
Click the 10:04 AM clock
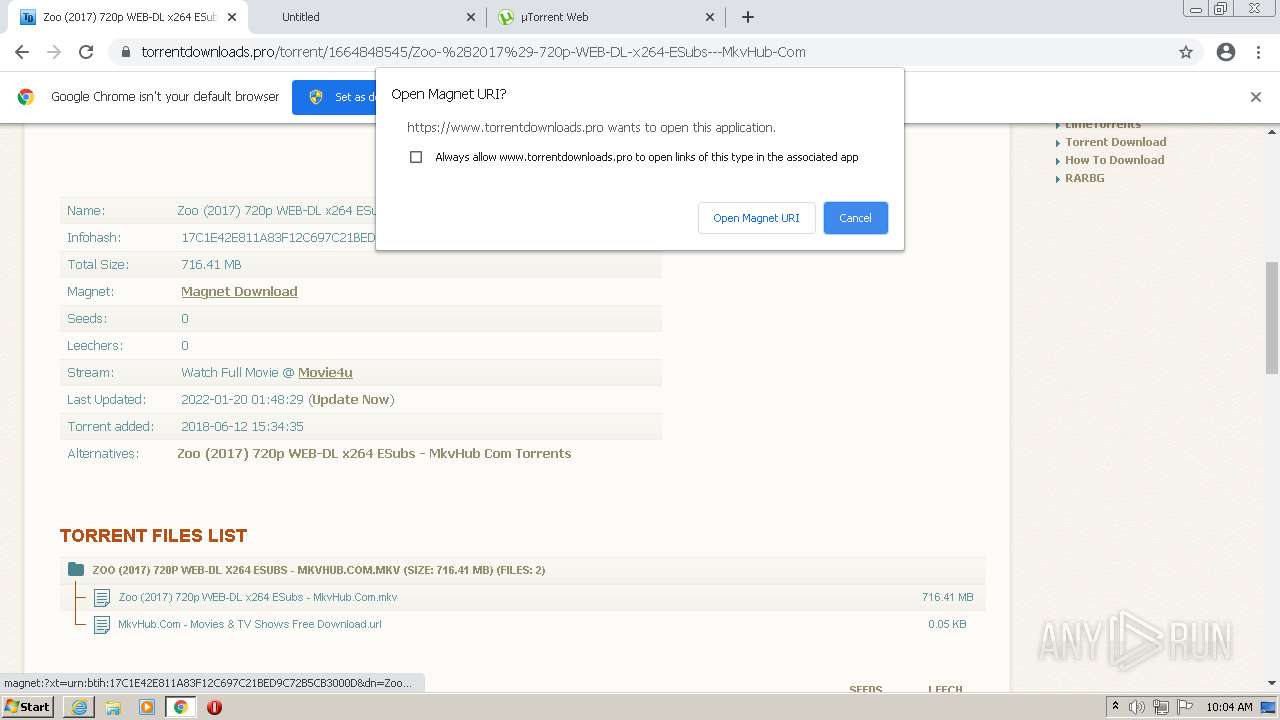[1229, 707]
